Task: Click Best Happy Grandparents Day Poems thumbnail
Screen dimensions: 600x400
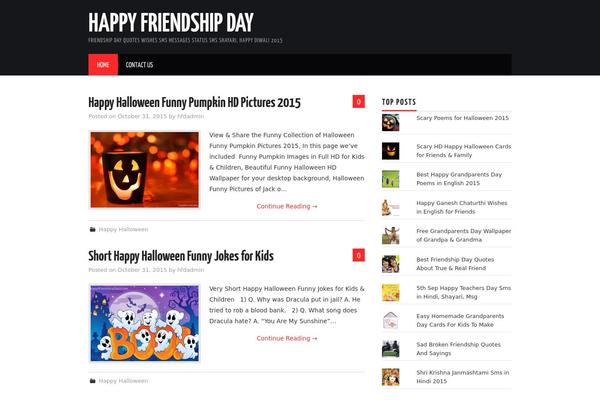Action: point(390,179)
